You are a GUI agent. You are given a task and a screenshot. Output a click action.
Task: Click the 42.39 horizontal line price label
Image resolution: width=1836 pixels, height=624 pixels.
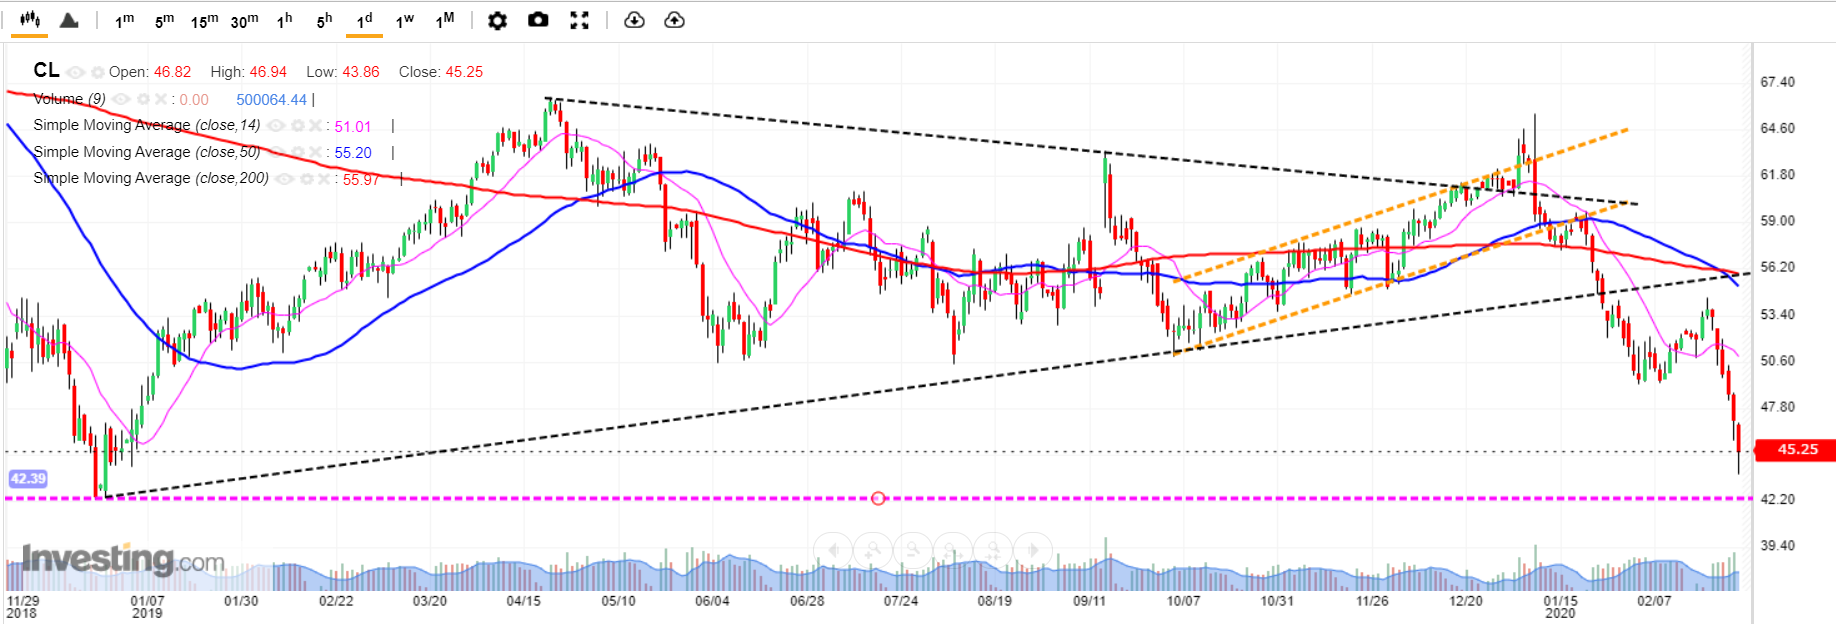coord(28,479)
